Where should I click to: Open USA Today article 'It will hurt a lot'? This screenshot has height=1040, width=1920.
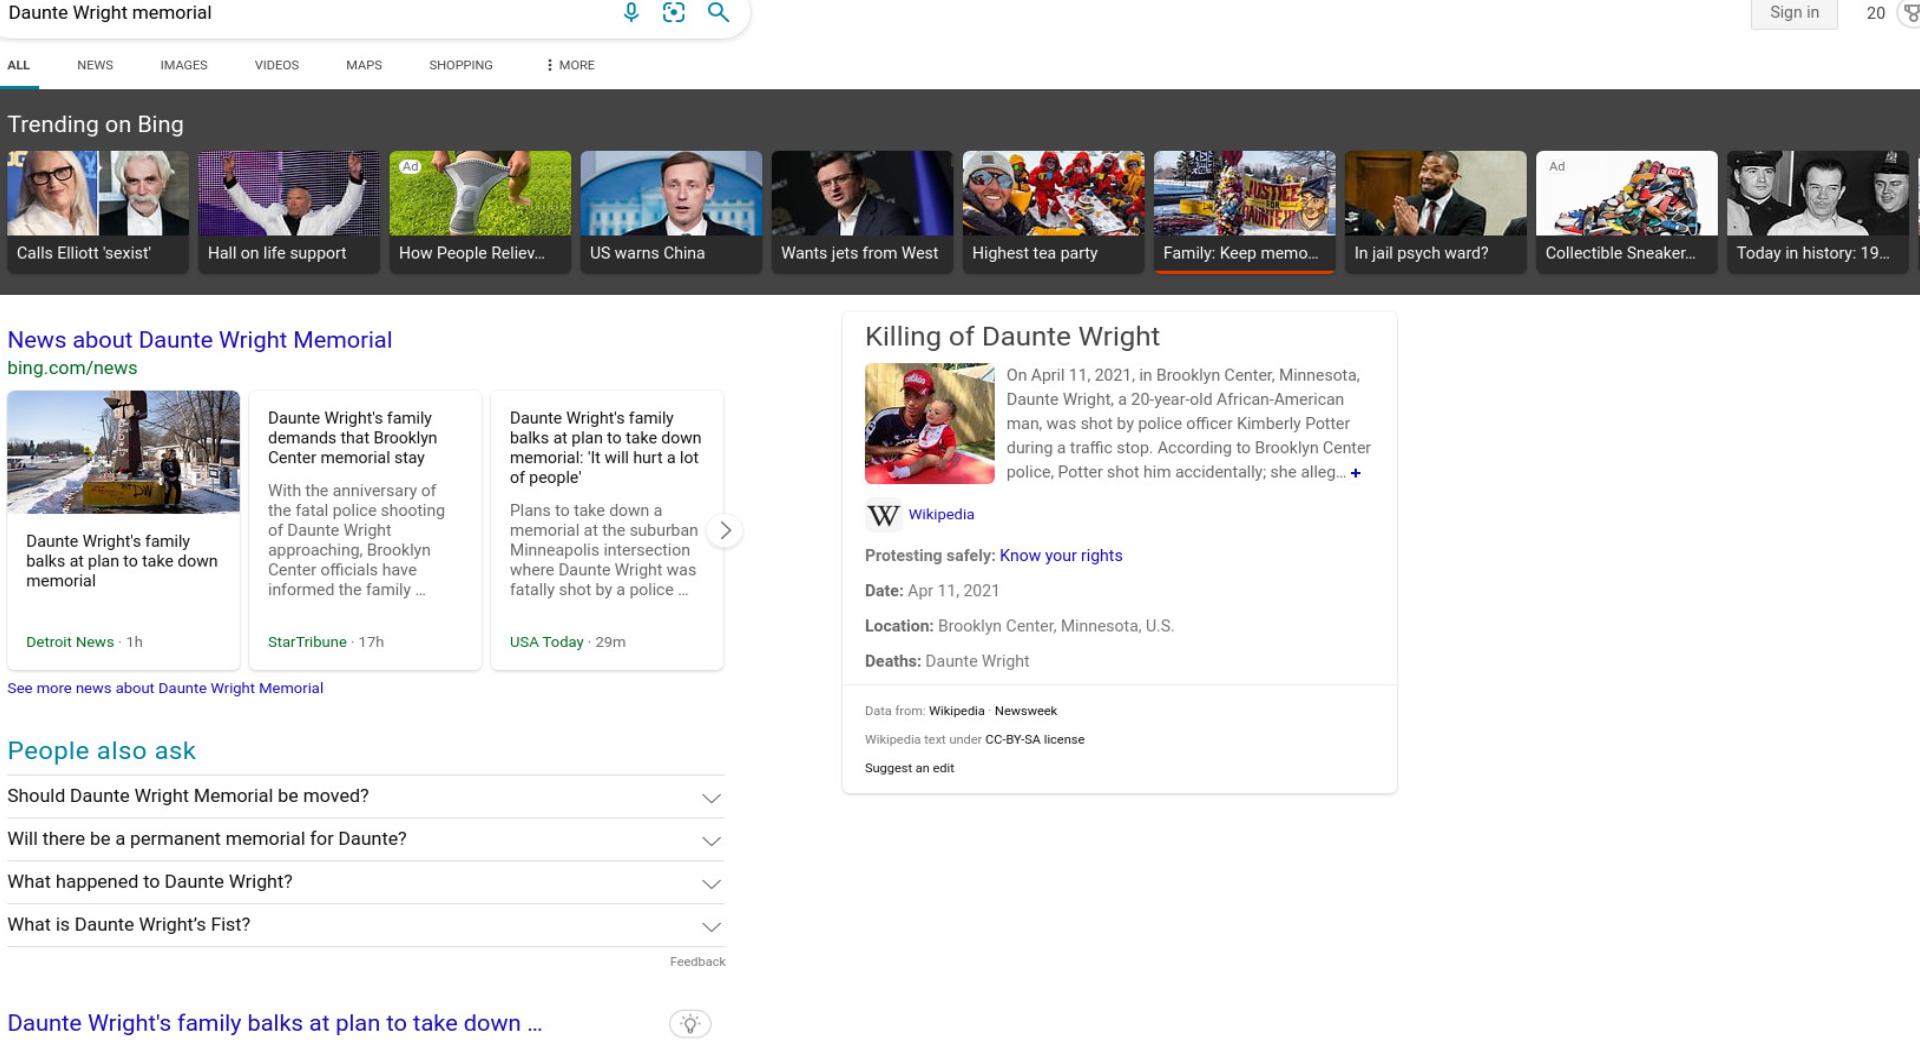click(607, 530)
